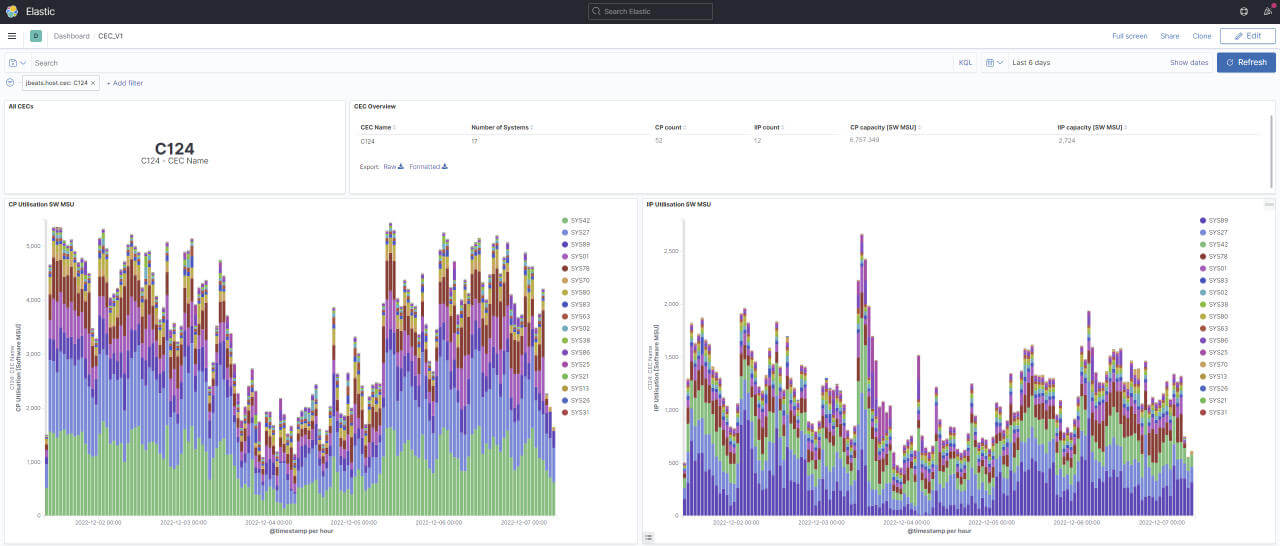
Task: Open the main navigation hamburger menu
Action: tap(12, 36)
